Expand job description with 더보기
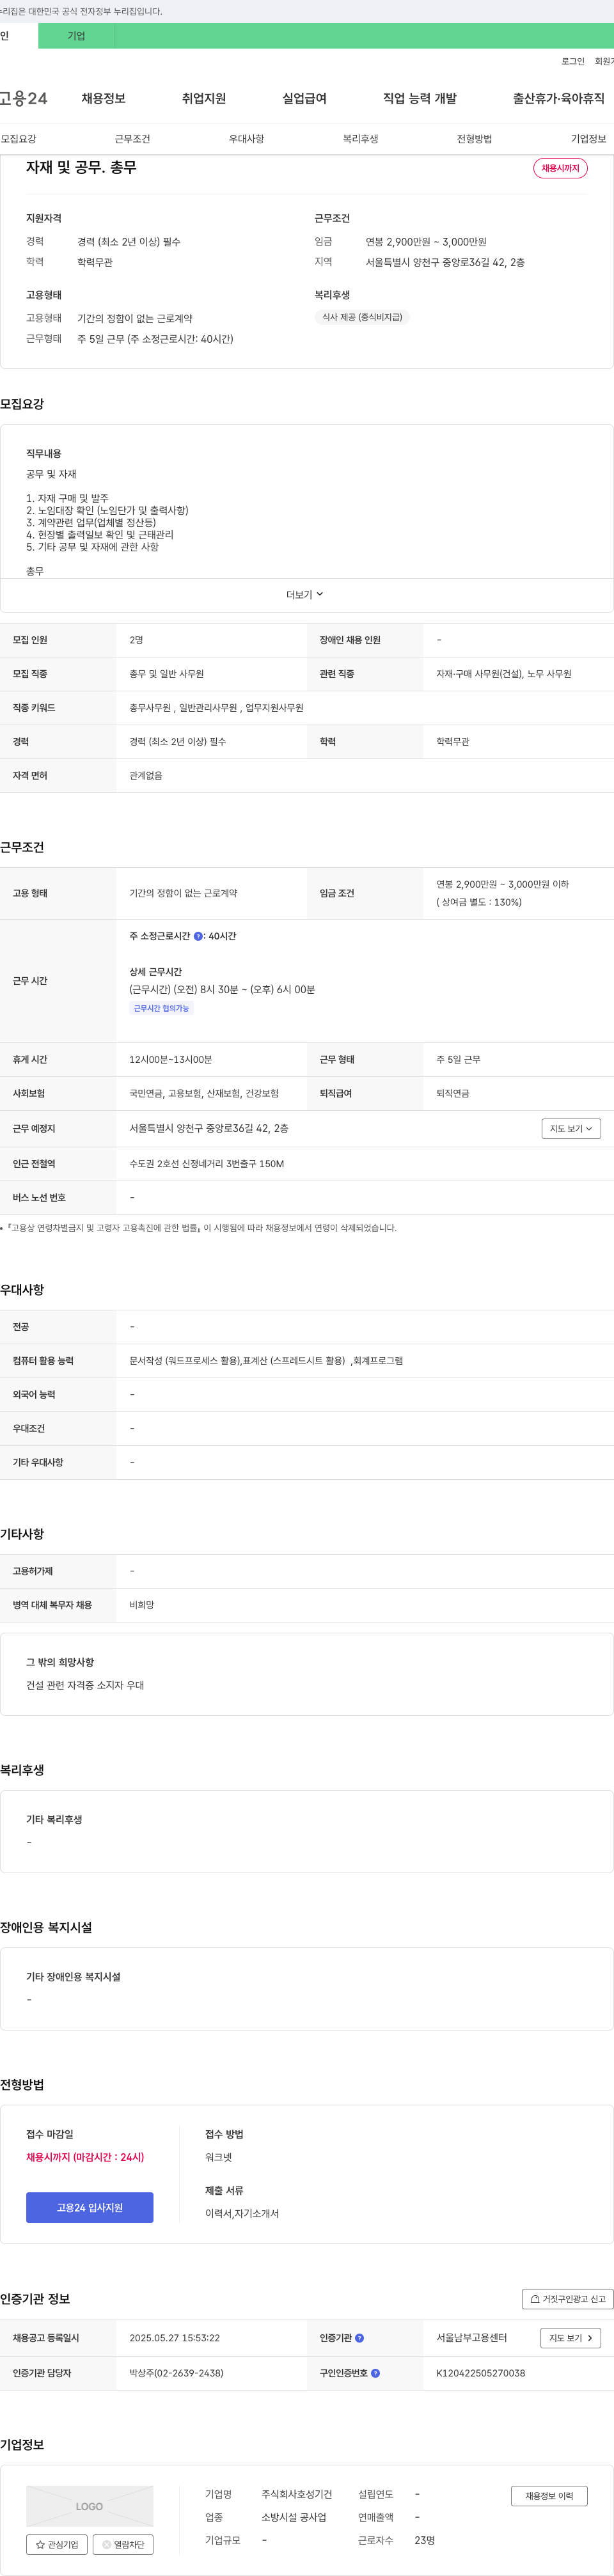The image size is (614, 2576). 305,595
